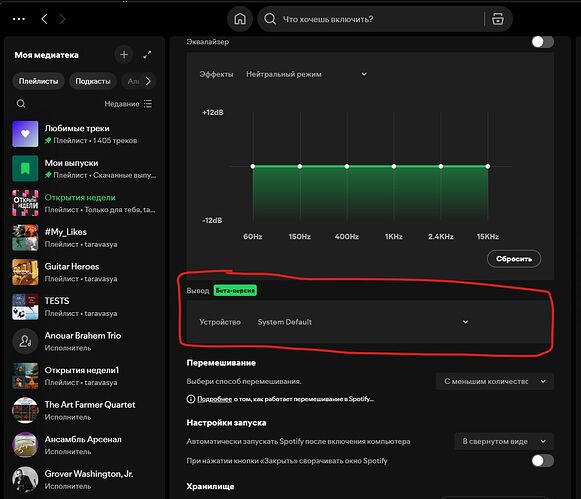Click the library search magnifier icon
This screenshot has width=581, height=499.
[x=21, y=104]
